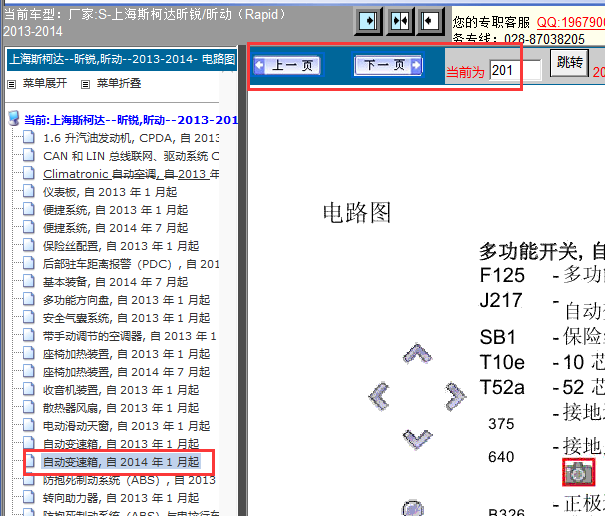This screenshot has width=605, height=516.
Task: Click document icon beside 转向助力器 entry
Action: pos(29,497)
